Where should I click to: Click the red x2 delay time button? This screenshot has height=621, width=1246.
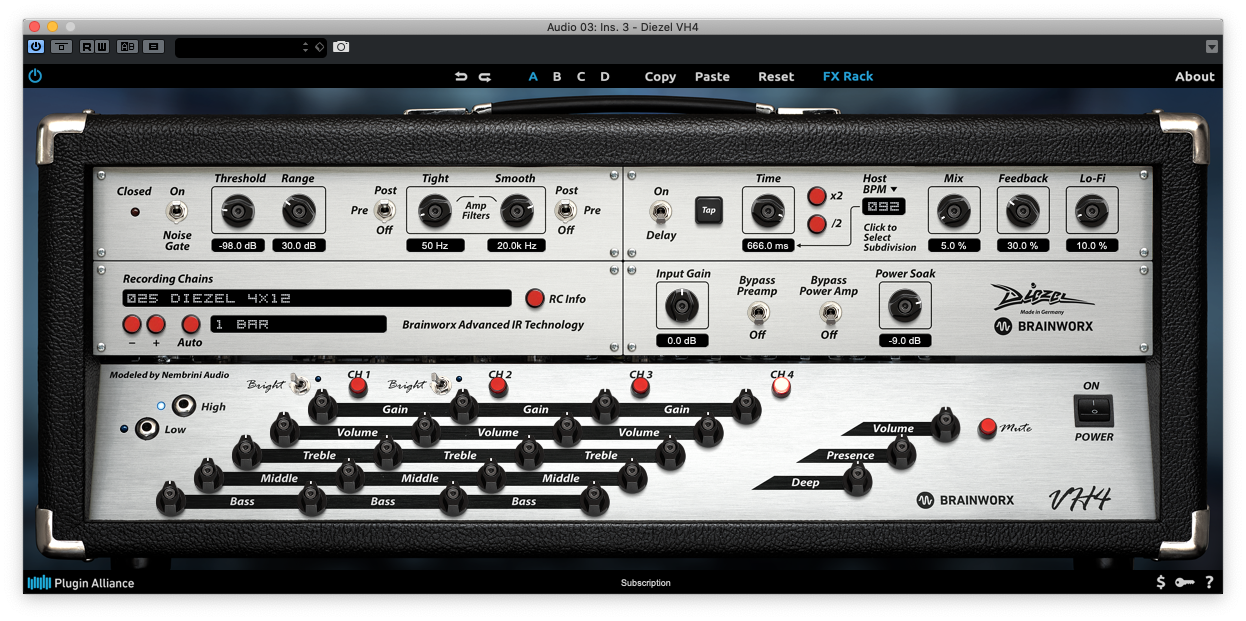pyautogui.click(x=817, y=196)
